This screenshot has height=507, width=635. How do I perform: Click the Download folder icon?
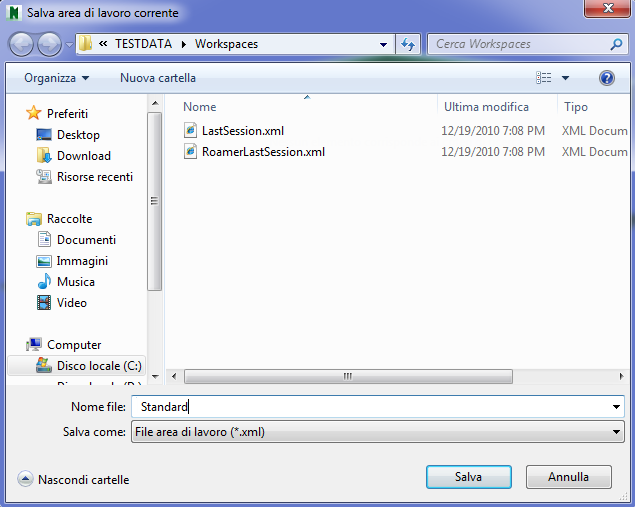point(44,156)
